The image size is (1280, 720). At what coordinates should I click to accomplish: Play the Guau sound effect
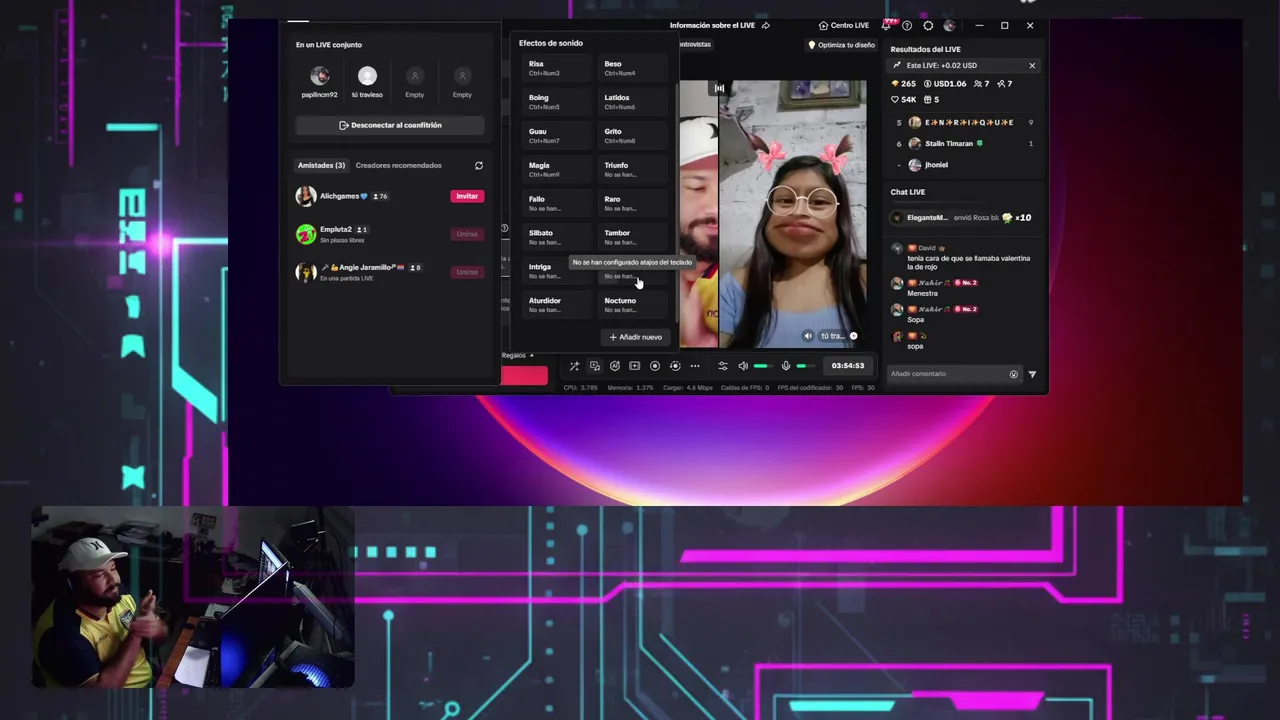tap(557, 136)
